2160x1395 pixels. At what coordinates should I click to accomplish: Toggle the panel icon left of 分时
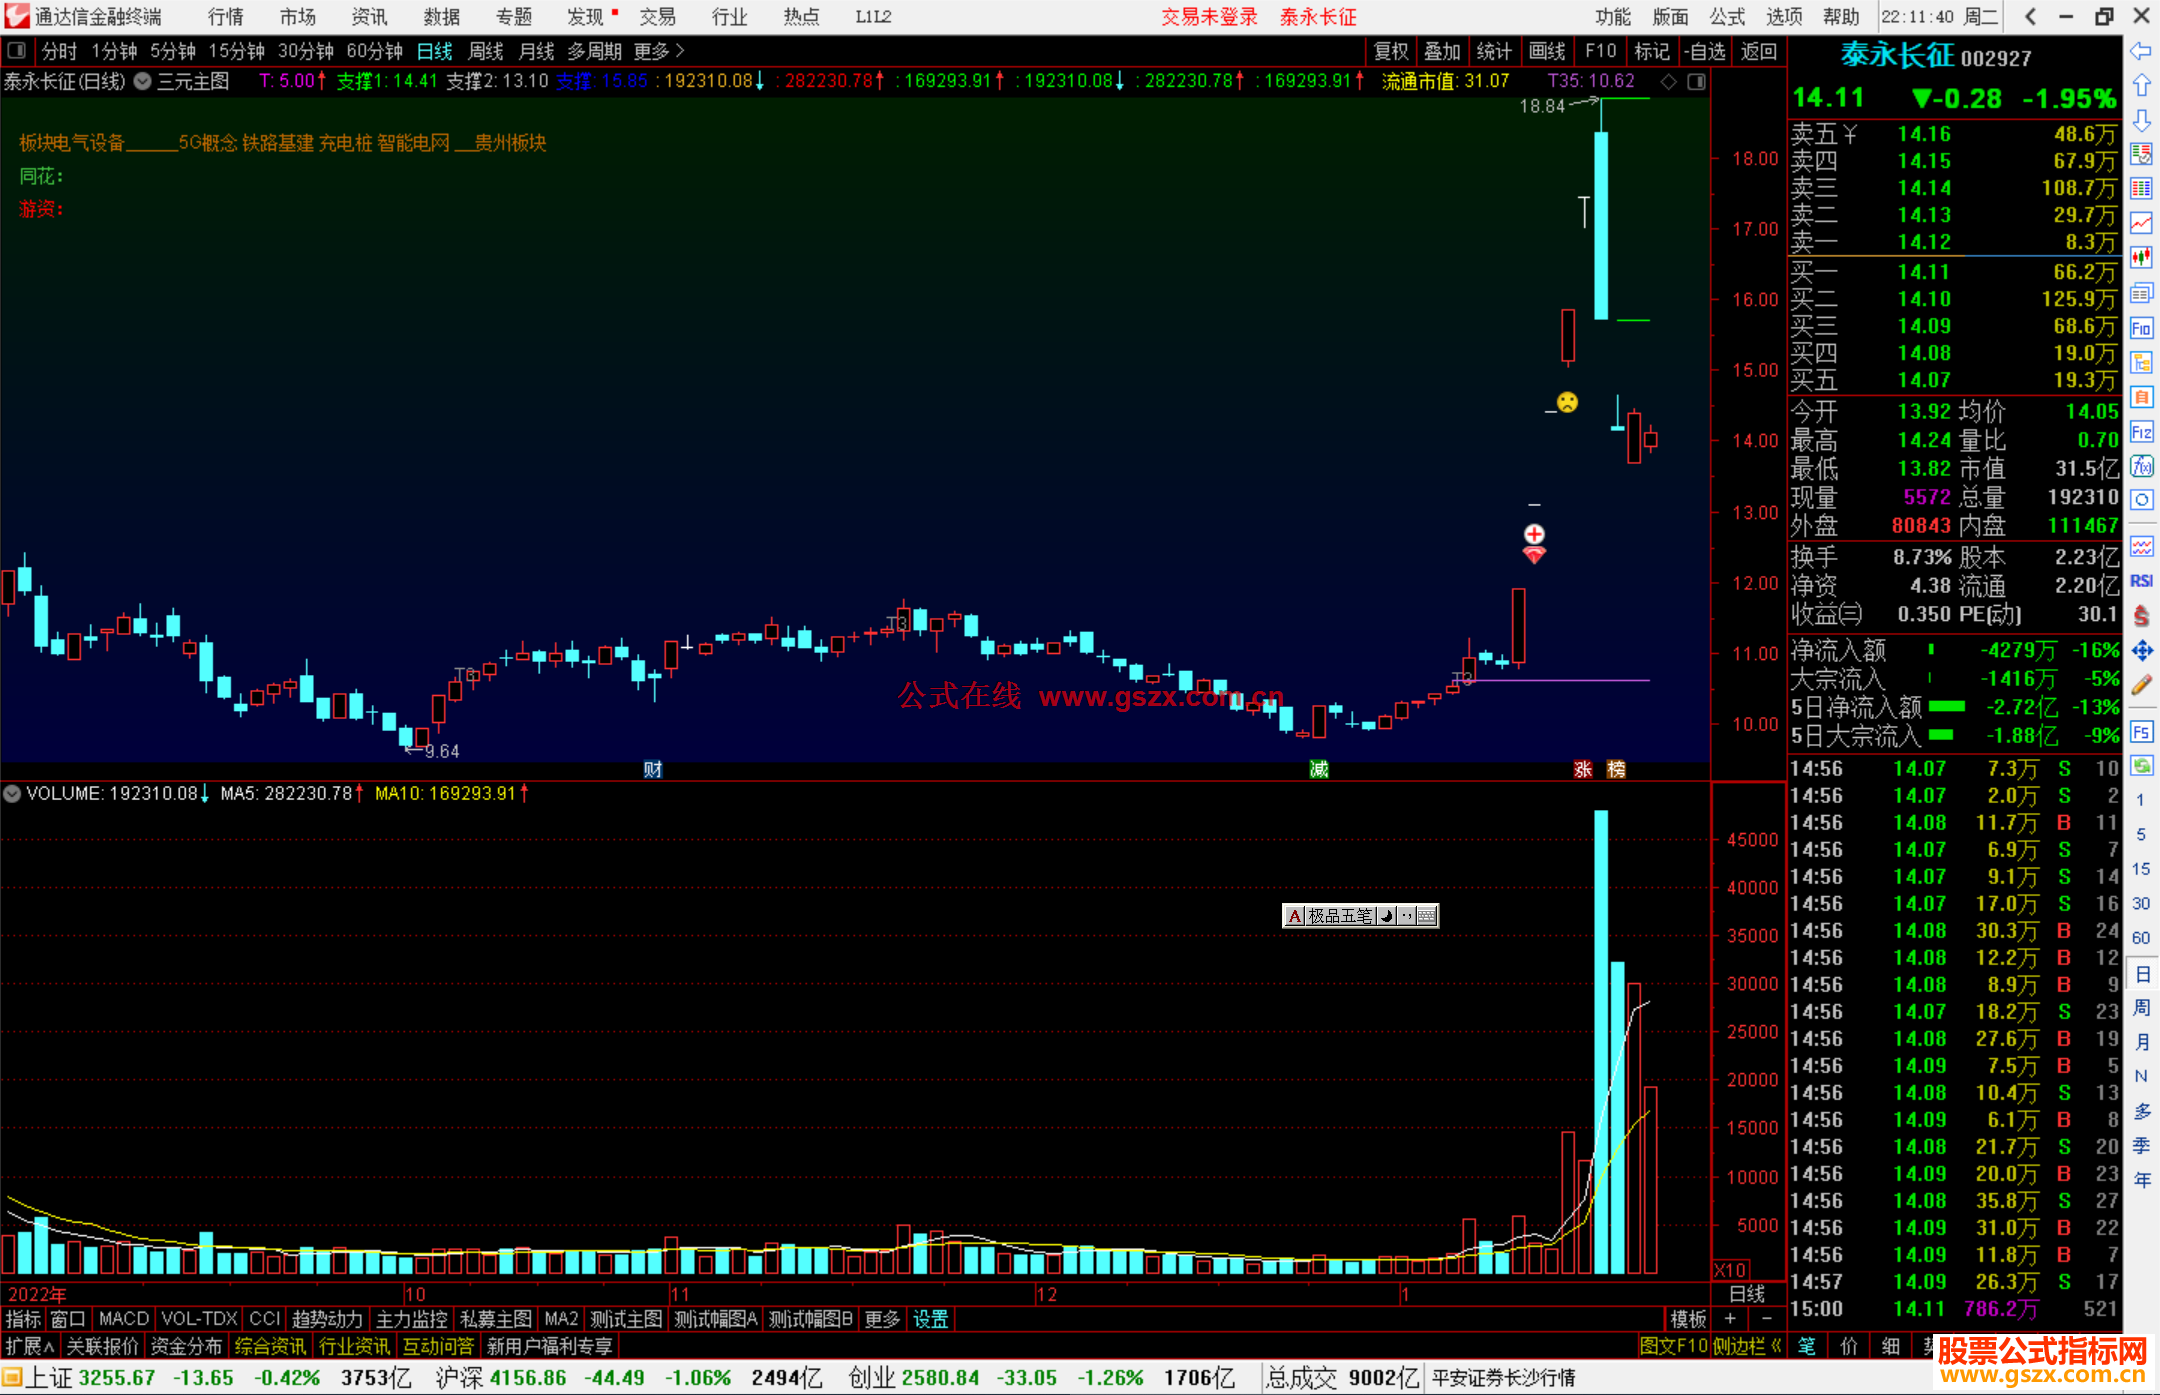pyautogui.click(x=17, y=51)
